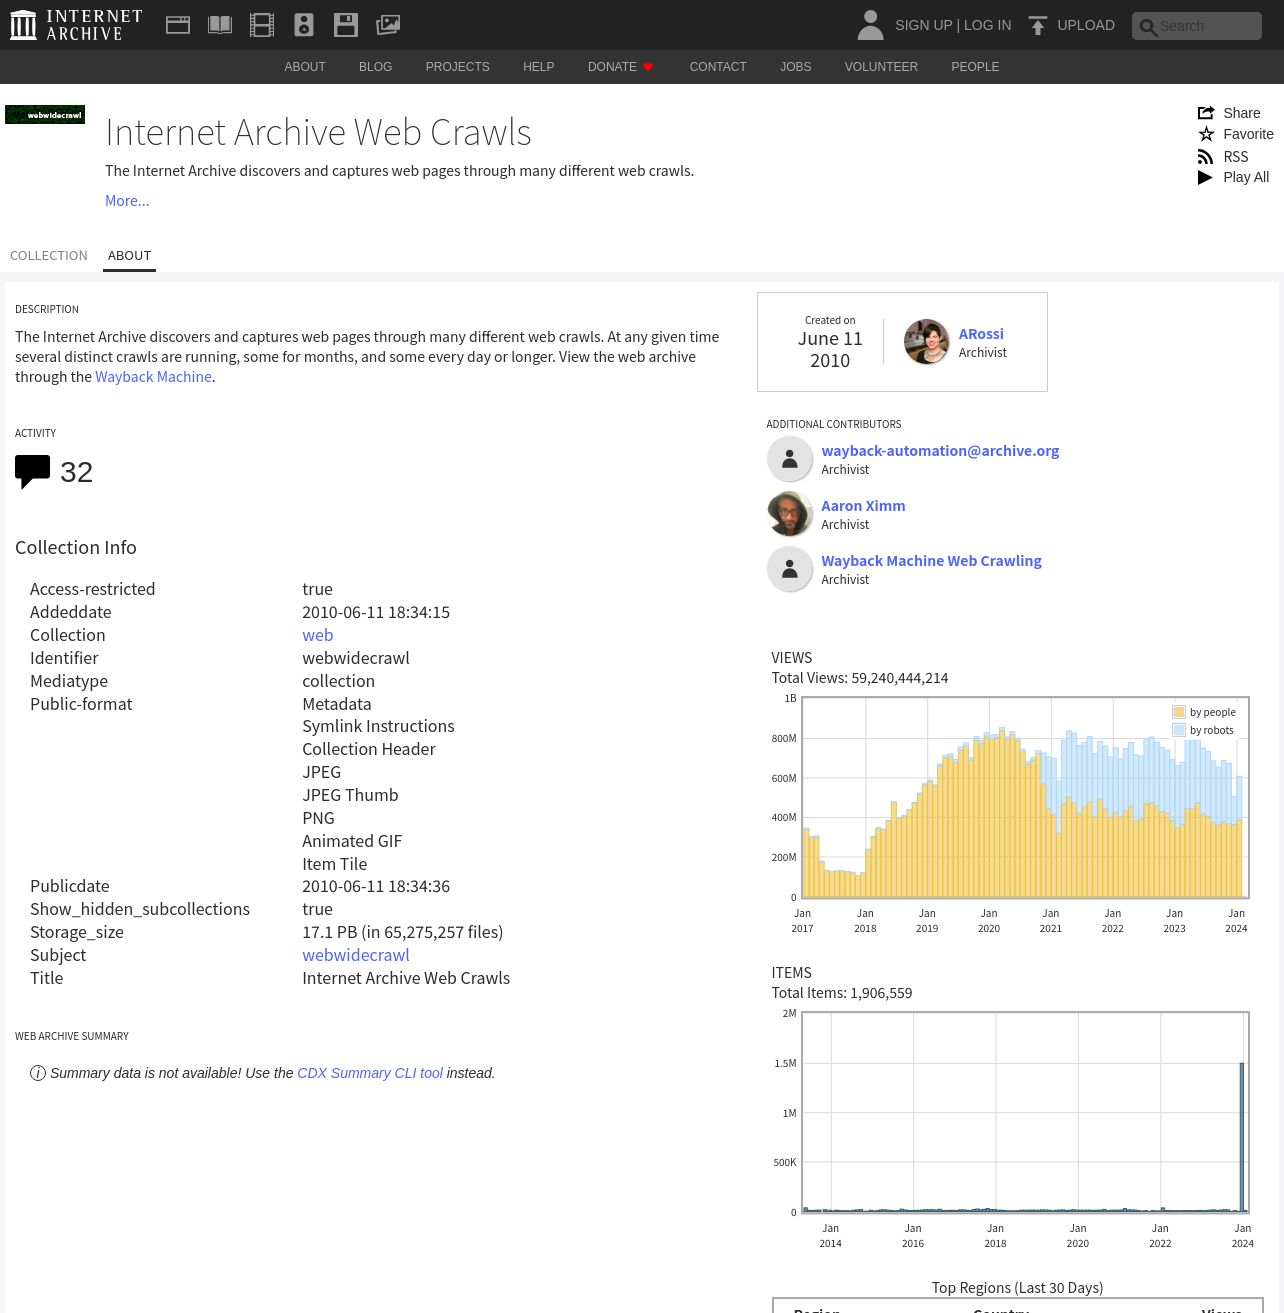Viewport: 1284px width, 1313px height.
Task: Click the summary info icon
Action: 38,1073
